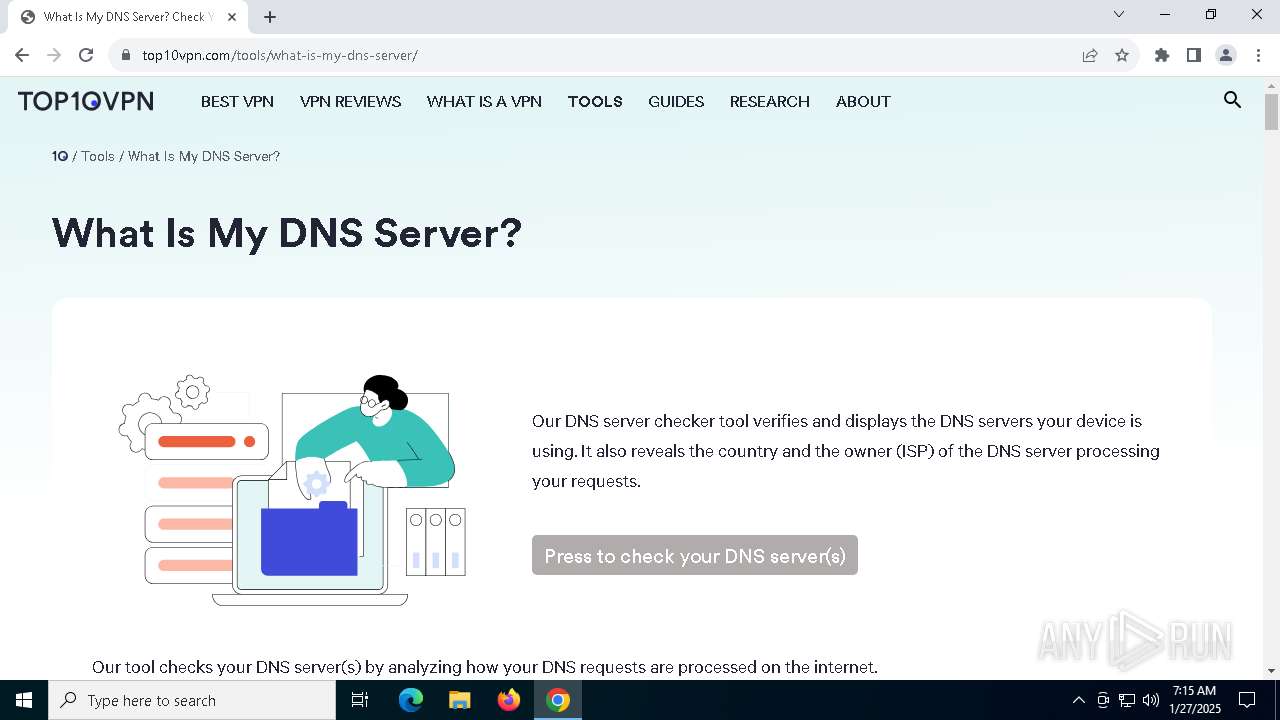Open the VPN REVIEWS menu
This screenshot has height=720, width=1280.
(350, 101)
